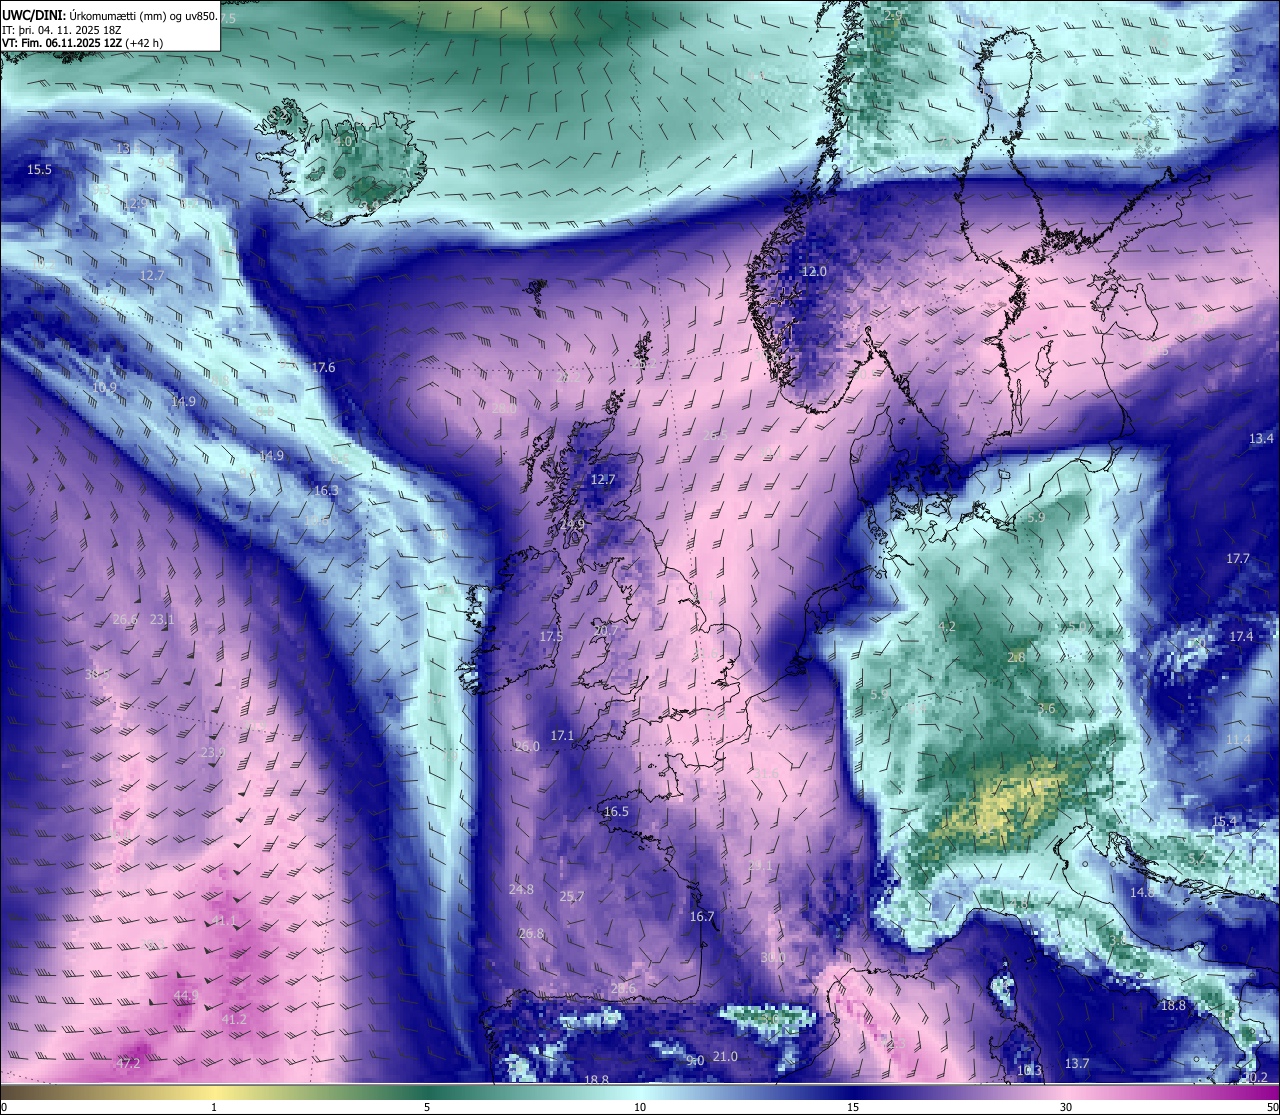This screenshot has width=1280, height=1115.
Task: Click the 15.5 value label
Action: coord(39,170)
